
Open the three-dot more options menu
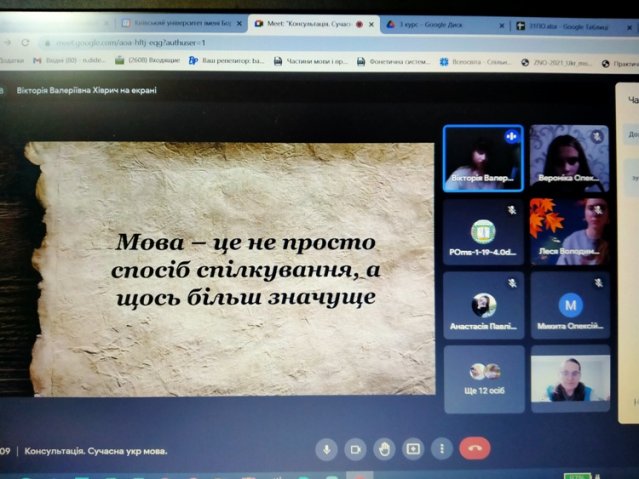(x=442, y=448)
